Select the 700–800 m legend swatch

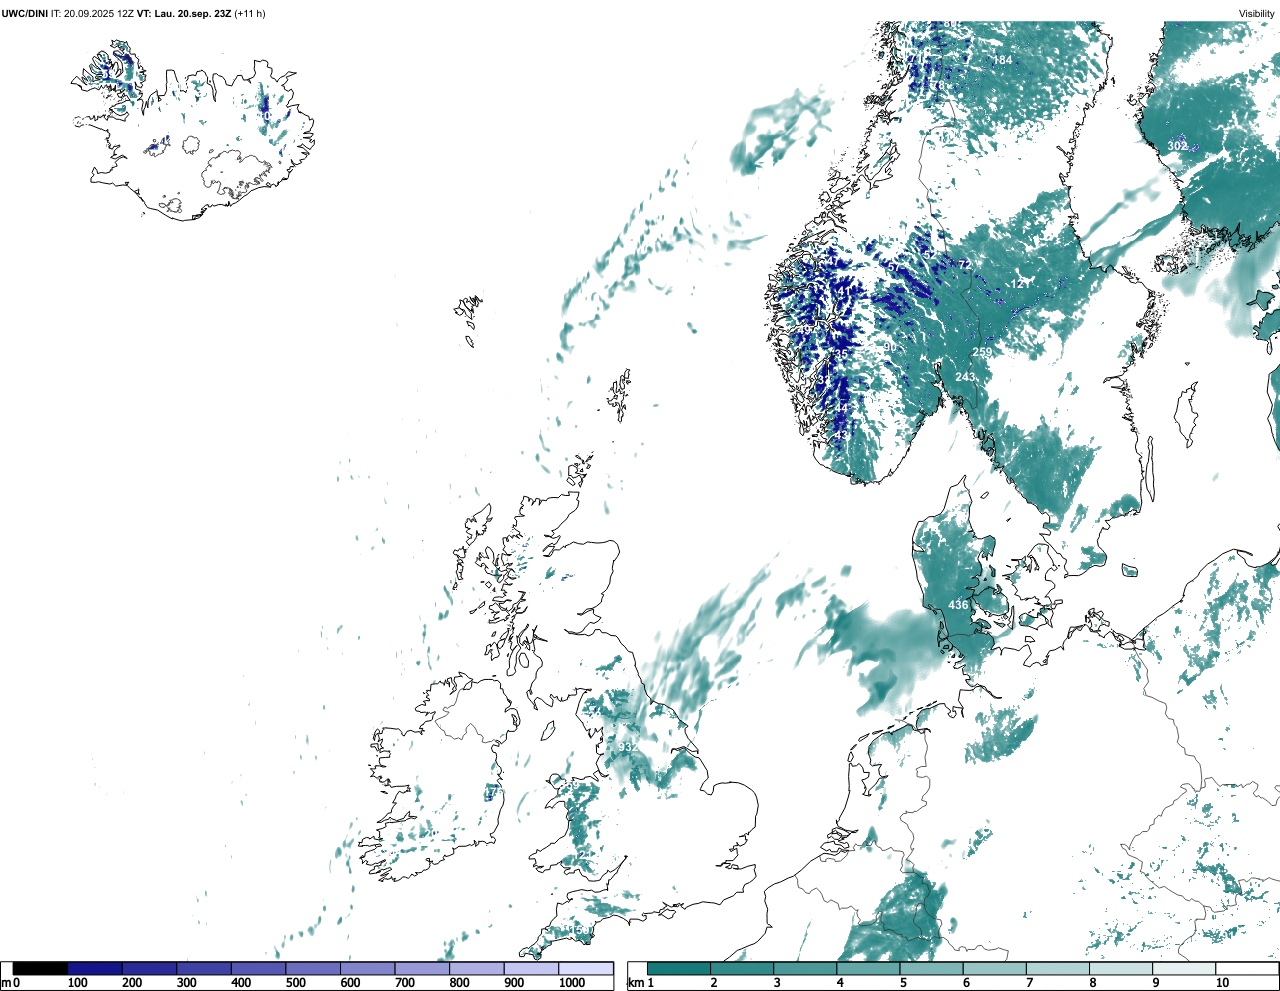422,969
